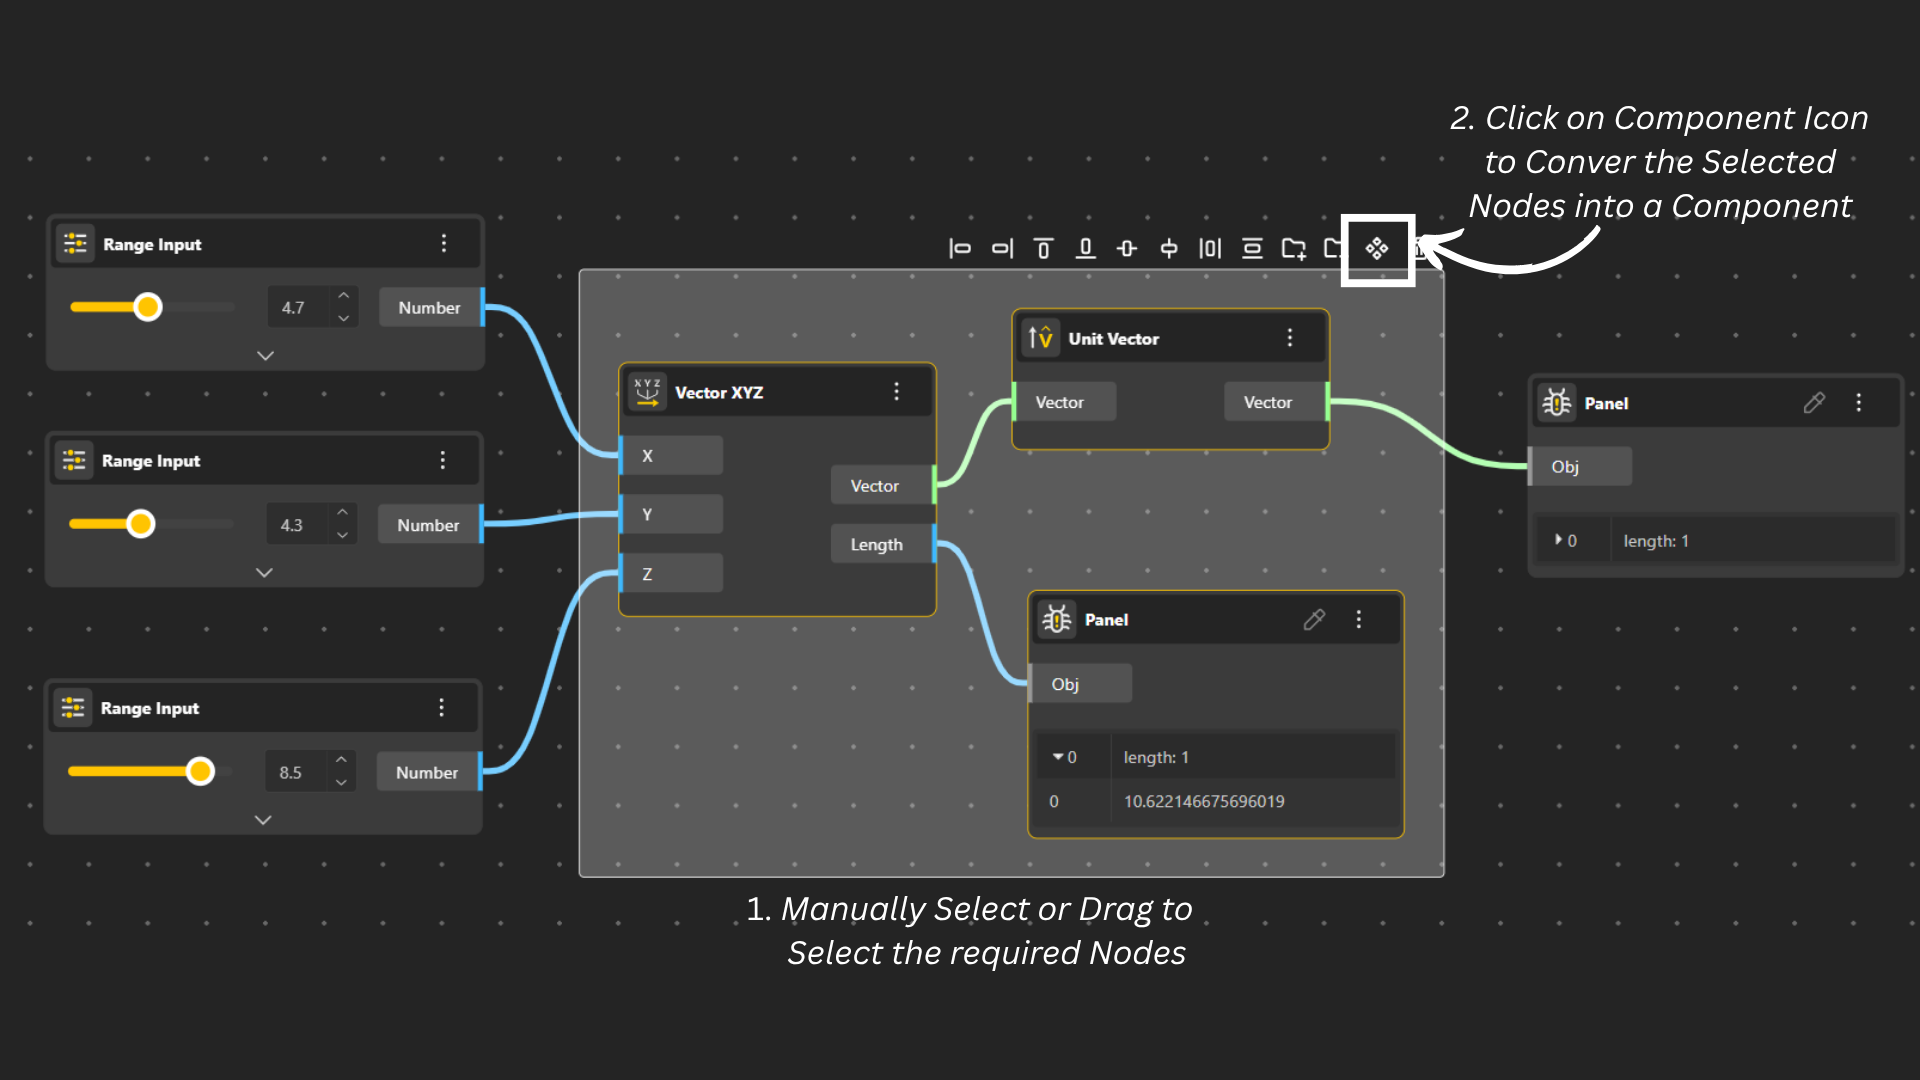Click the align top edges icon

(1043, 249)
